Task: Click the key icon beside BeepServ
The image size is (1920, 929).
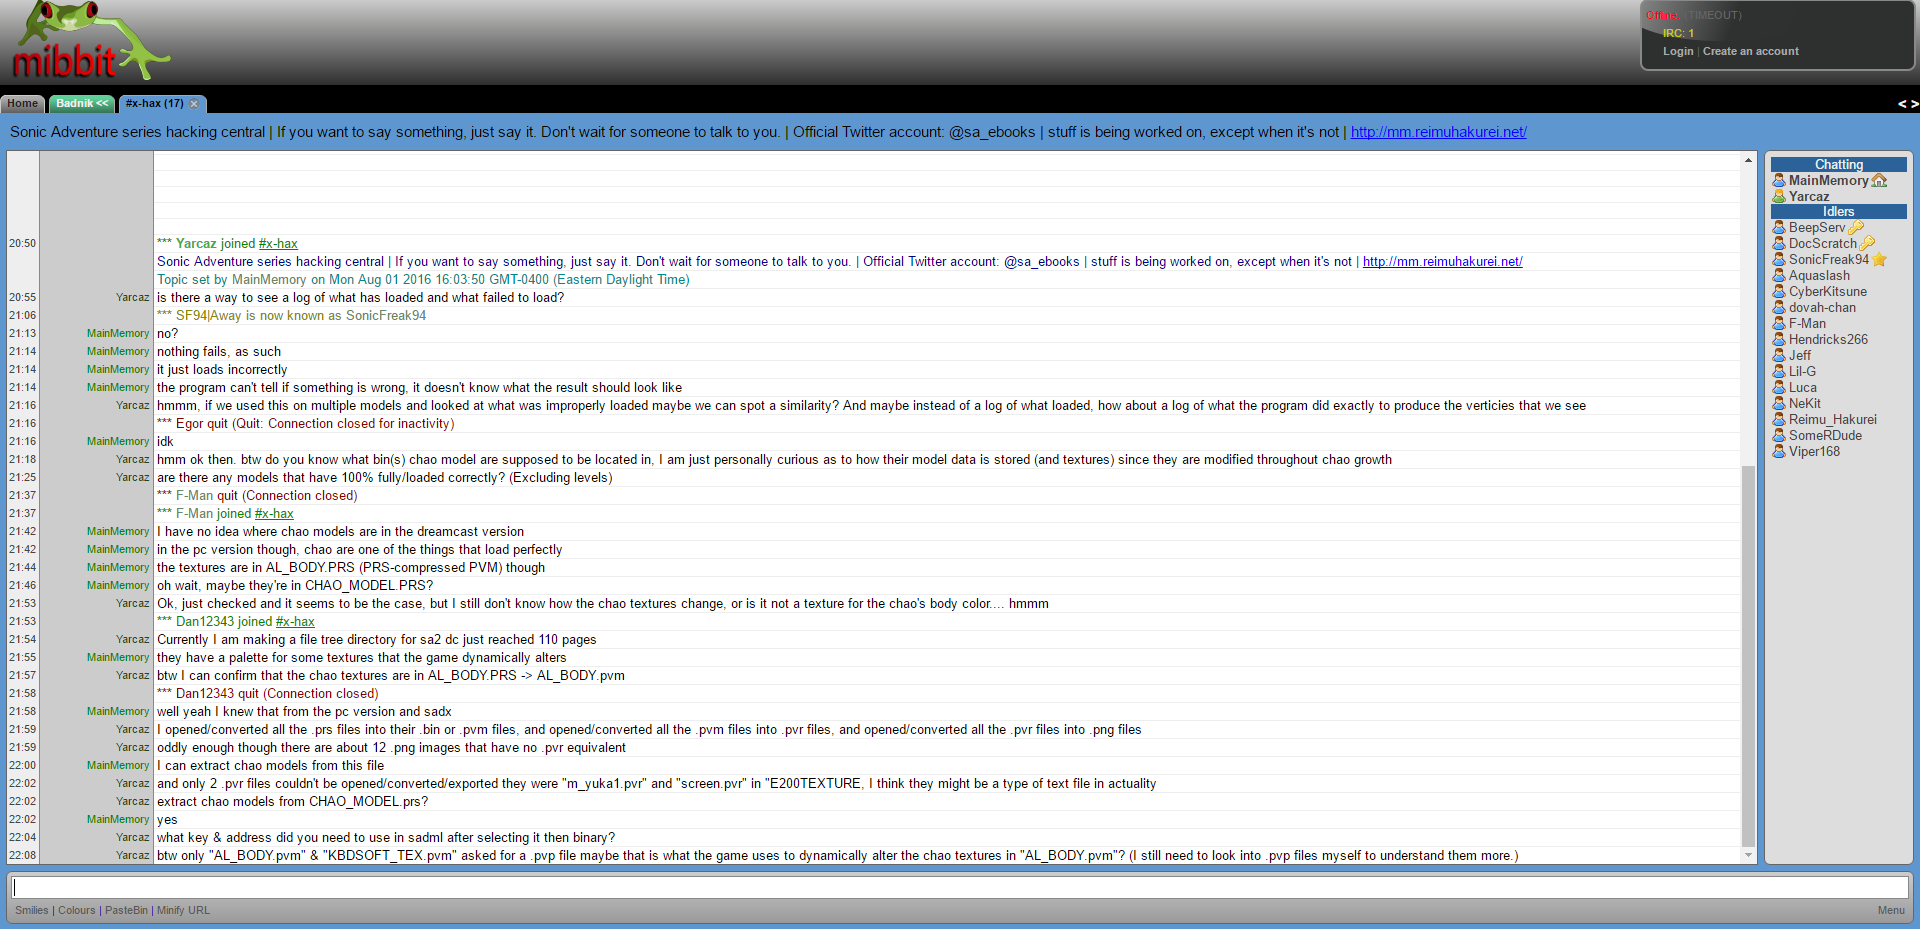Action: pyautogui.click(x=1856, y=228)
